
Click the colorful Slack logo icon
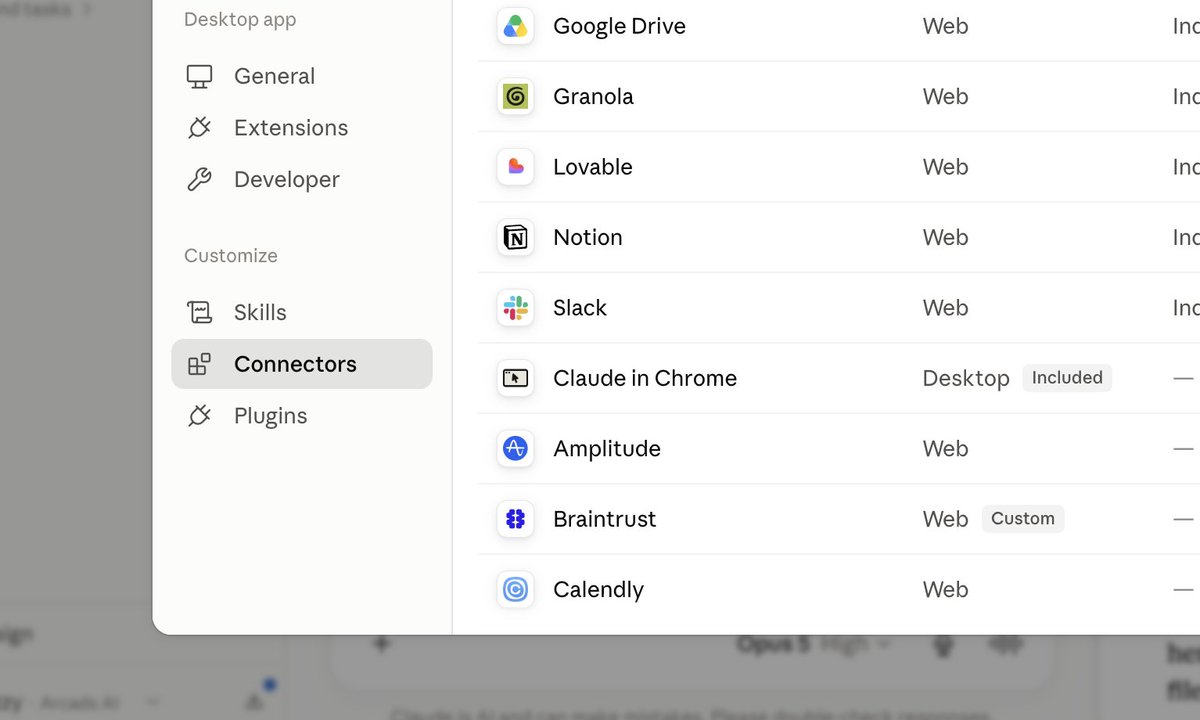click(516, 308)
